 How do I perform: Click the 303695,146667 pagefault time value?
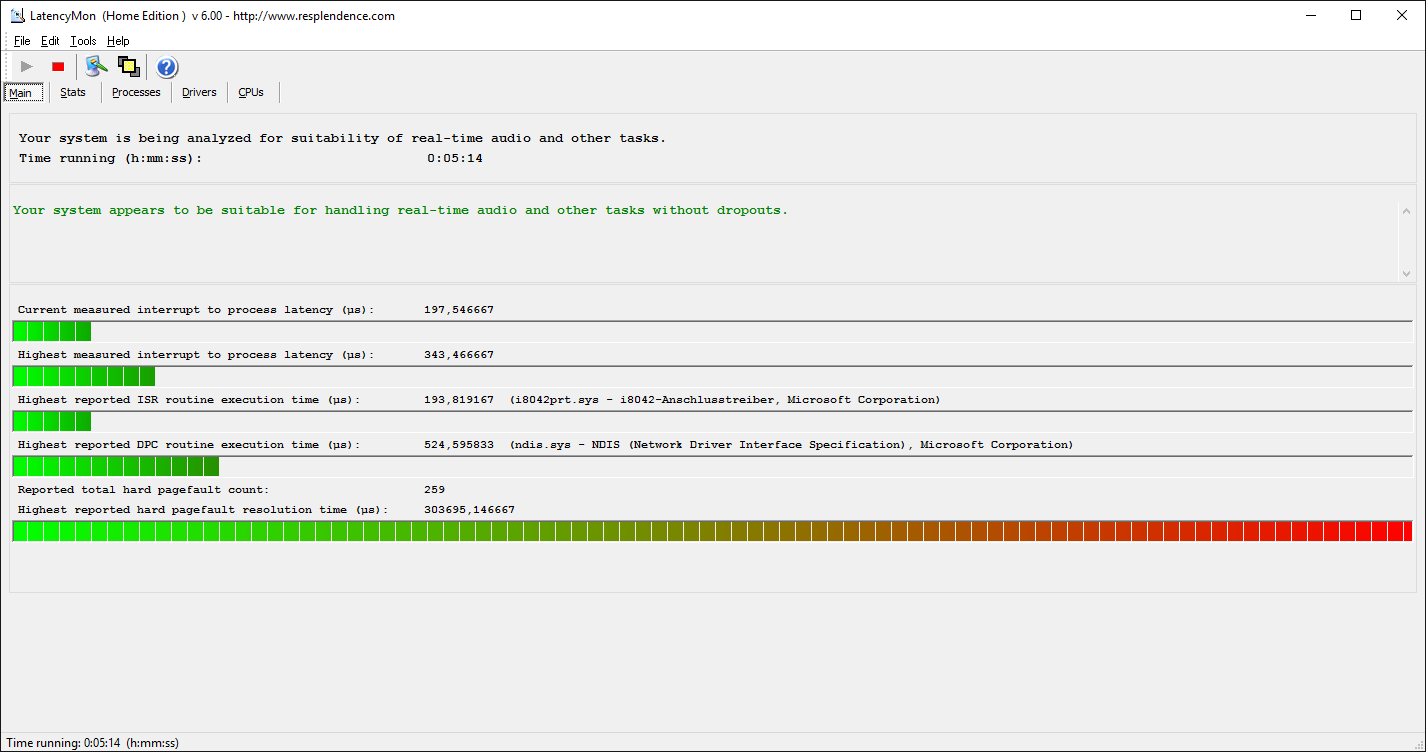469,510
